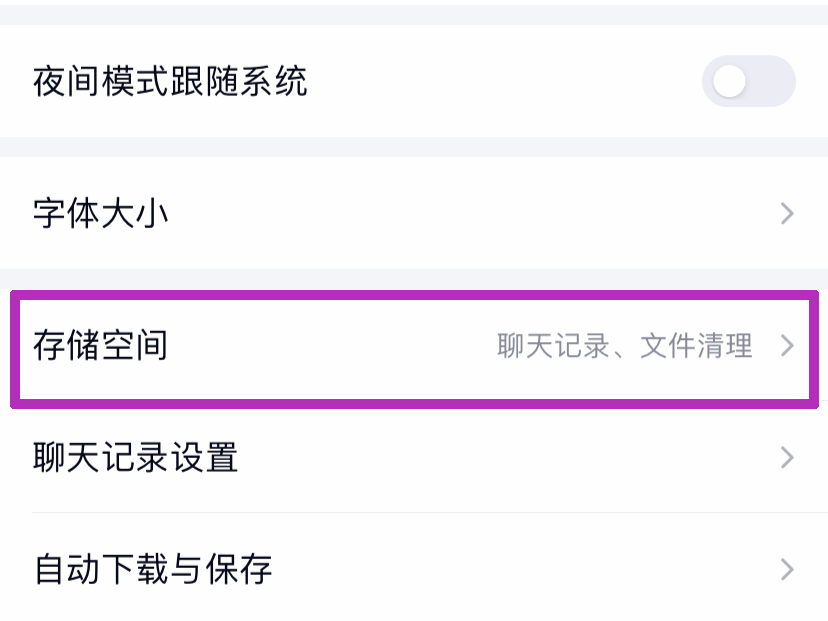
Task: Select the 聊天记录设置 label
Action: coord(135,458)
